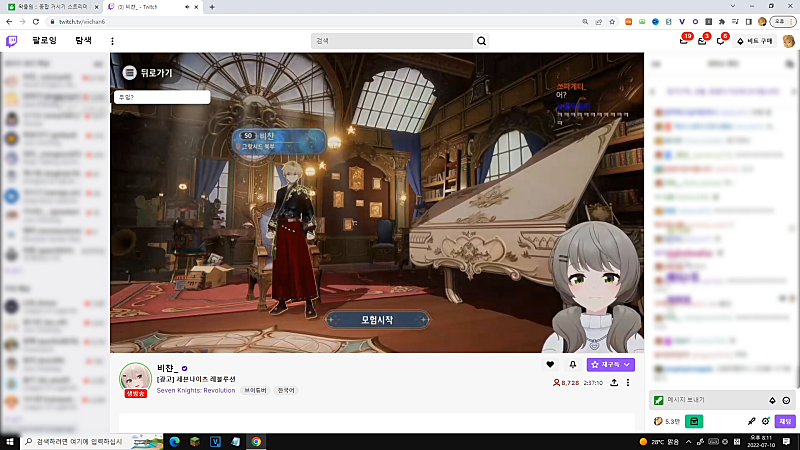
Task: Open Chrome zoom magnifier icon in address bar
Action: (585, 22)
